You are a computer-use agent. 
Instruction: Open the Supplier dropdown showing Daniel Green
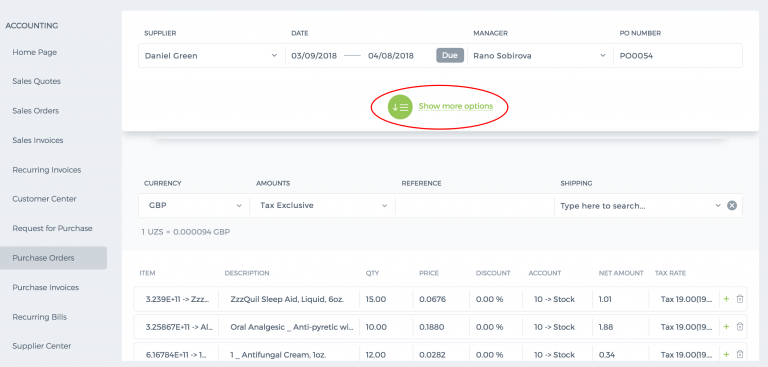click(x=212, y=56)
